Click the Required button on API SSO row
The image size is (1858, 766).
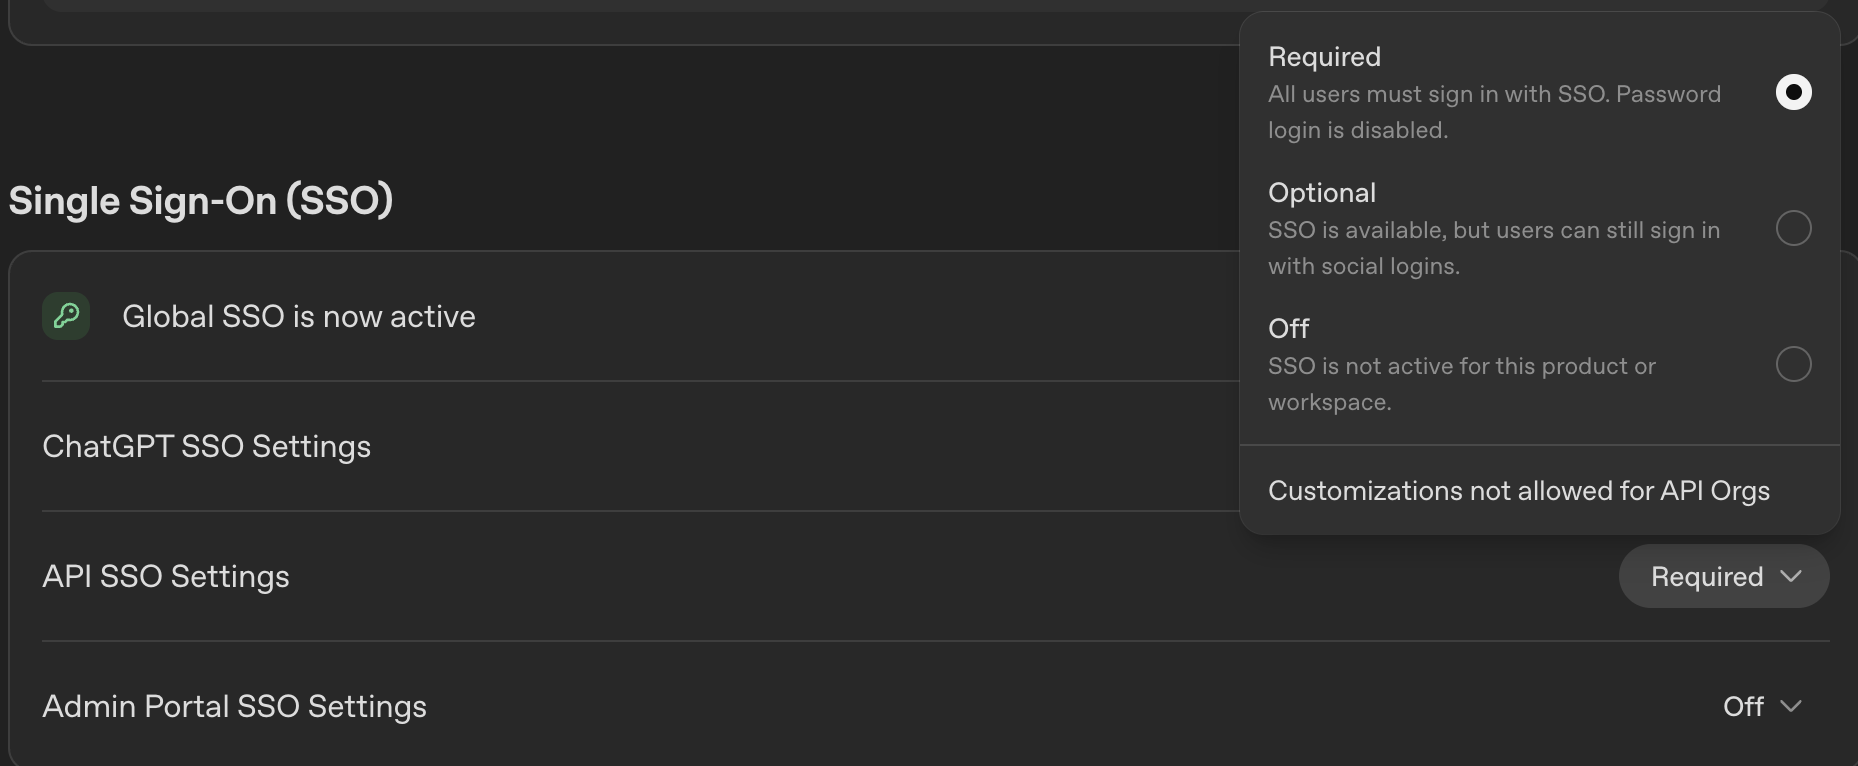click(x=1723, y=576)
